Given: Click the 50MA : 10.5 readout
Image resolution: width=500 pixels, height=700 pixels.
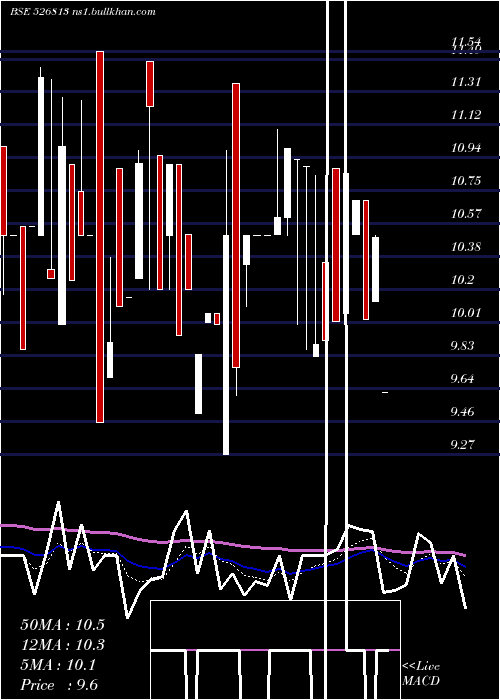Looking at the screenshot, I should pos(62,625).
